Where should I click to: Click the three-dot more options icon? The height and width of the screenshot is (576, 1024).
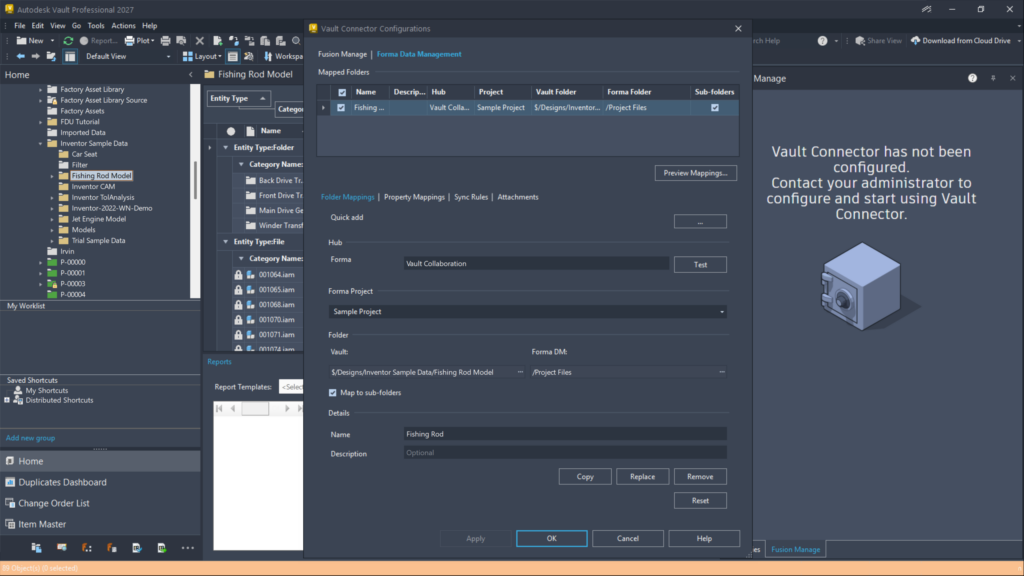[x=187, y=548]
